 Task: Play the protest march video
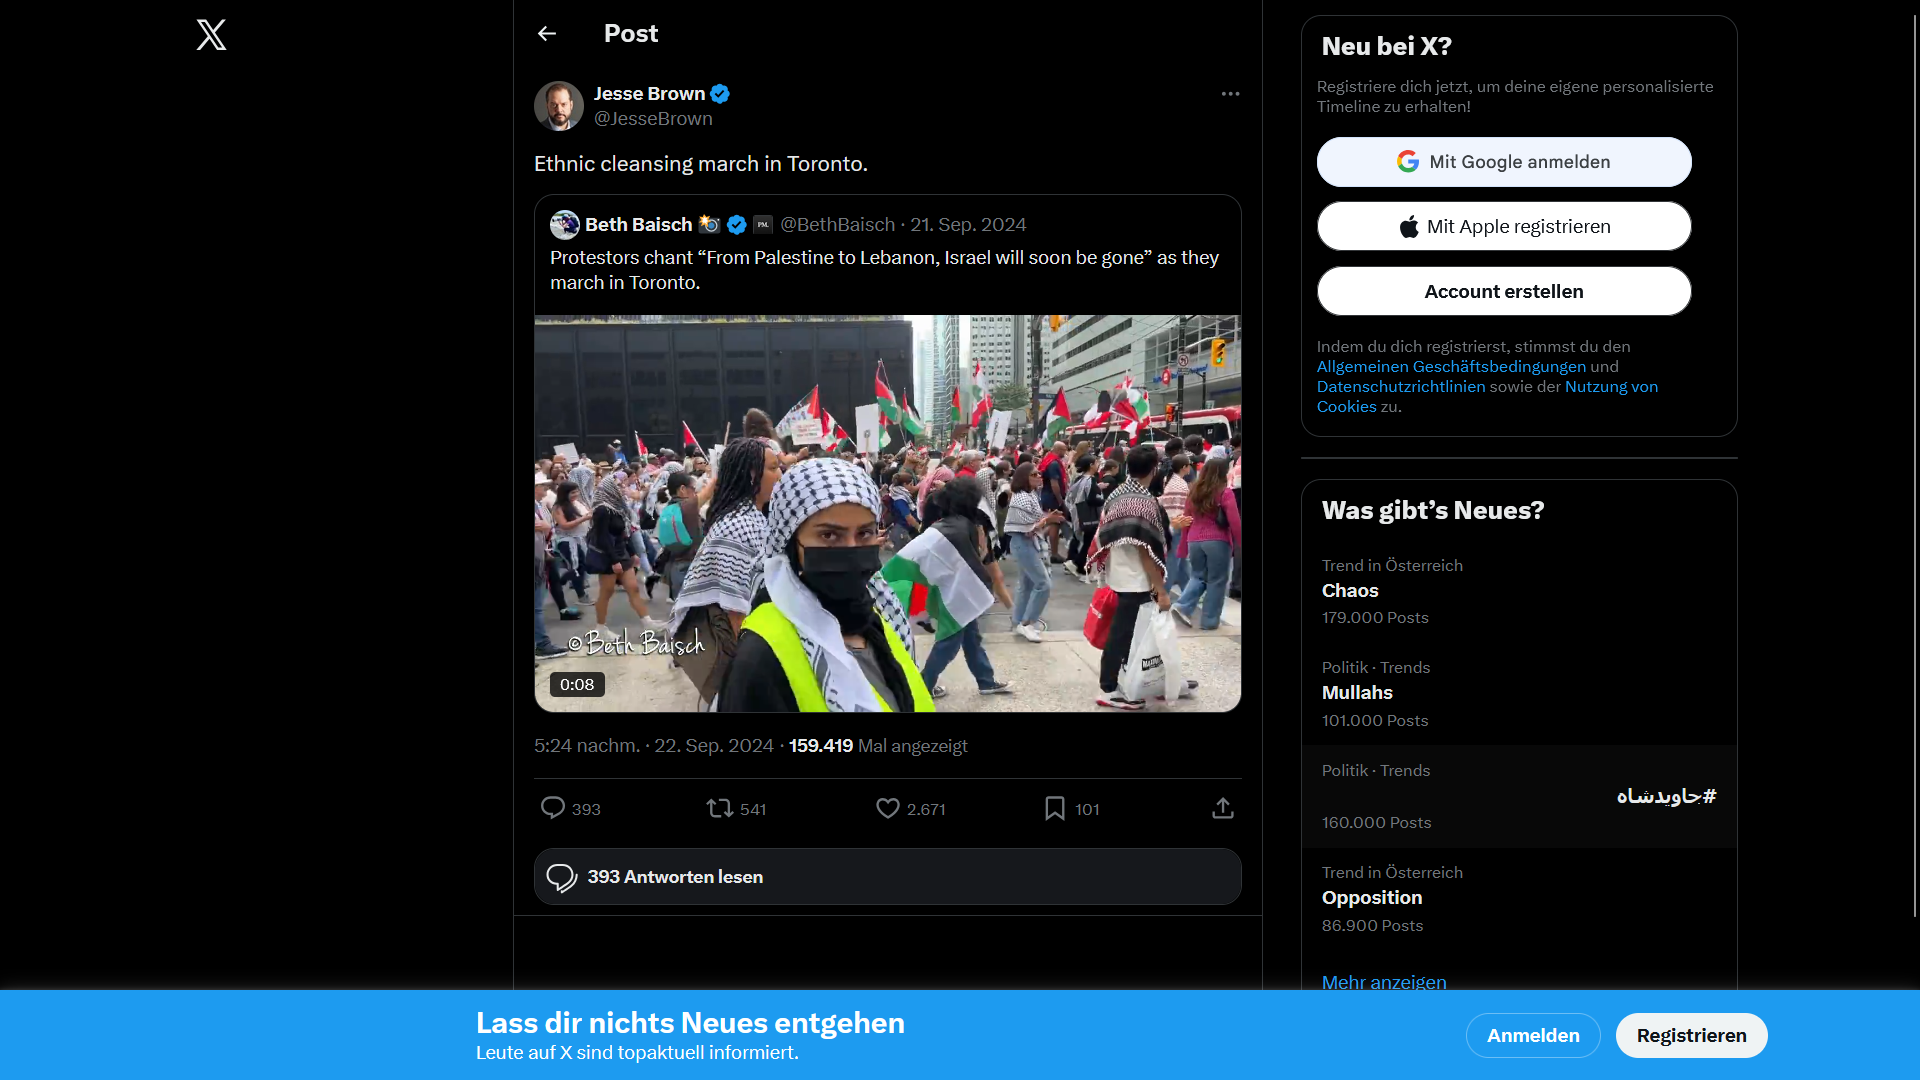(887, 512)
